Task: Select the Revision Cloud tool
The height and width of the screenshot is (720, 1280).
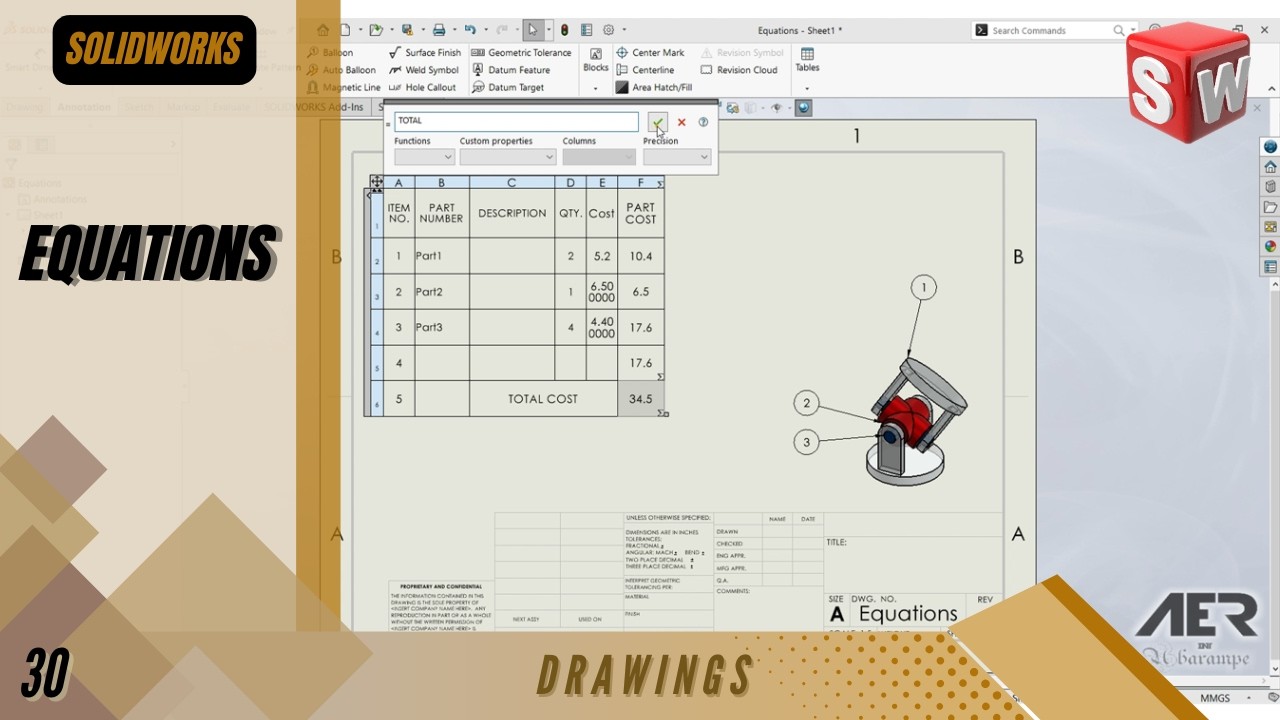Action: coord(739,70)
